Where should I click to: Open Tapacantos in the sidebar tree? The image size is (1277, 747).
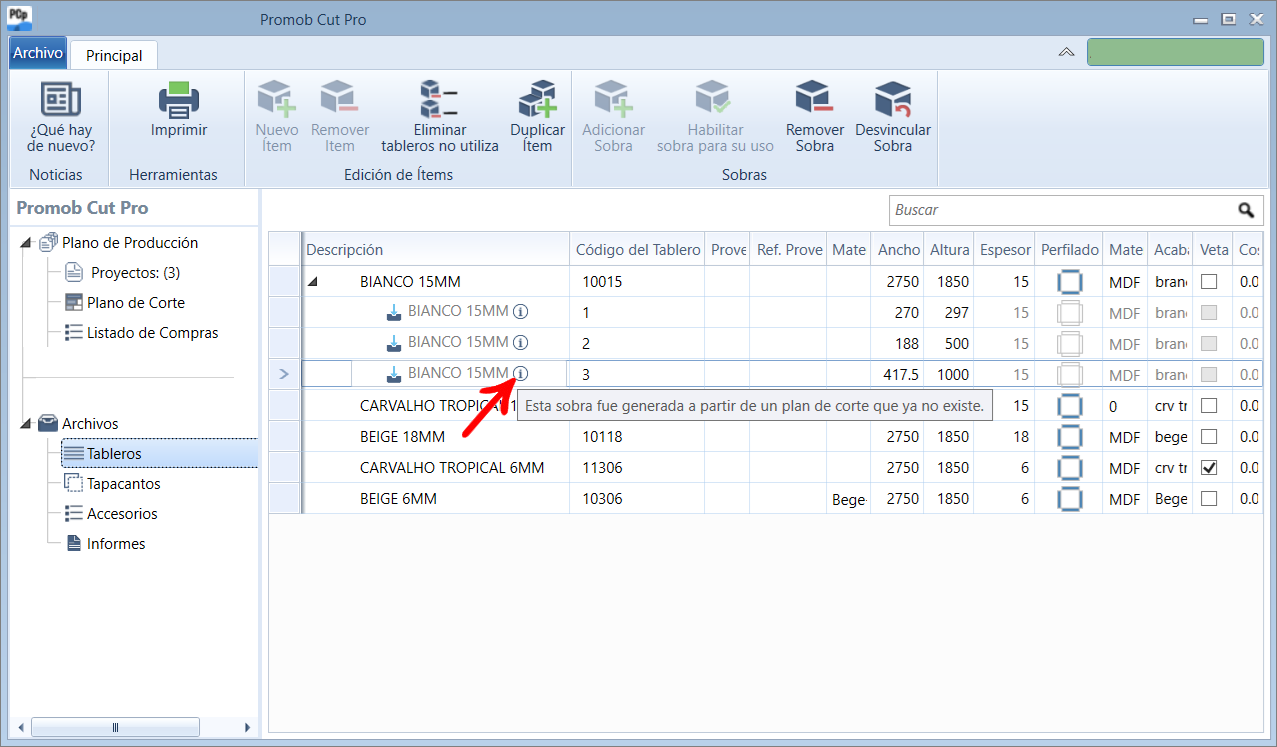[124, 484]
